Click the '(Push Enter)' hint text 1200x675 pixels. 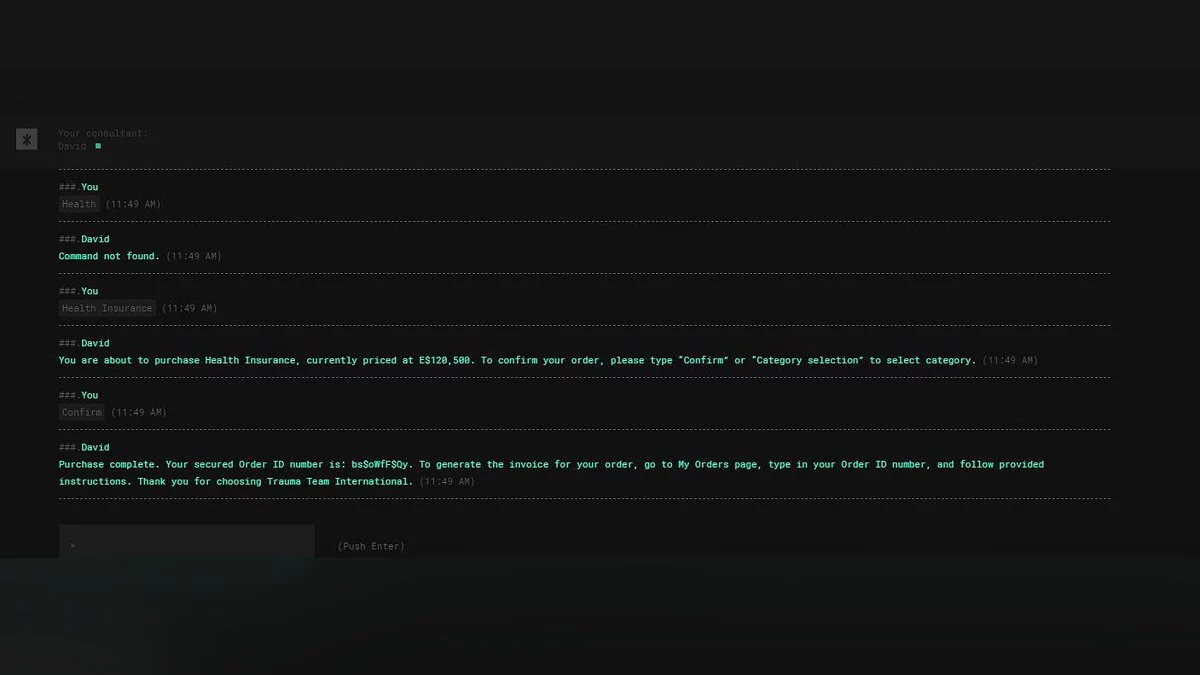click(x=371, y=547)
